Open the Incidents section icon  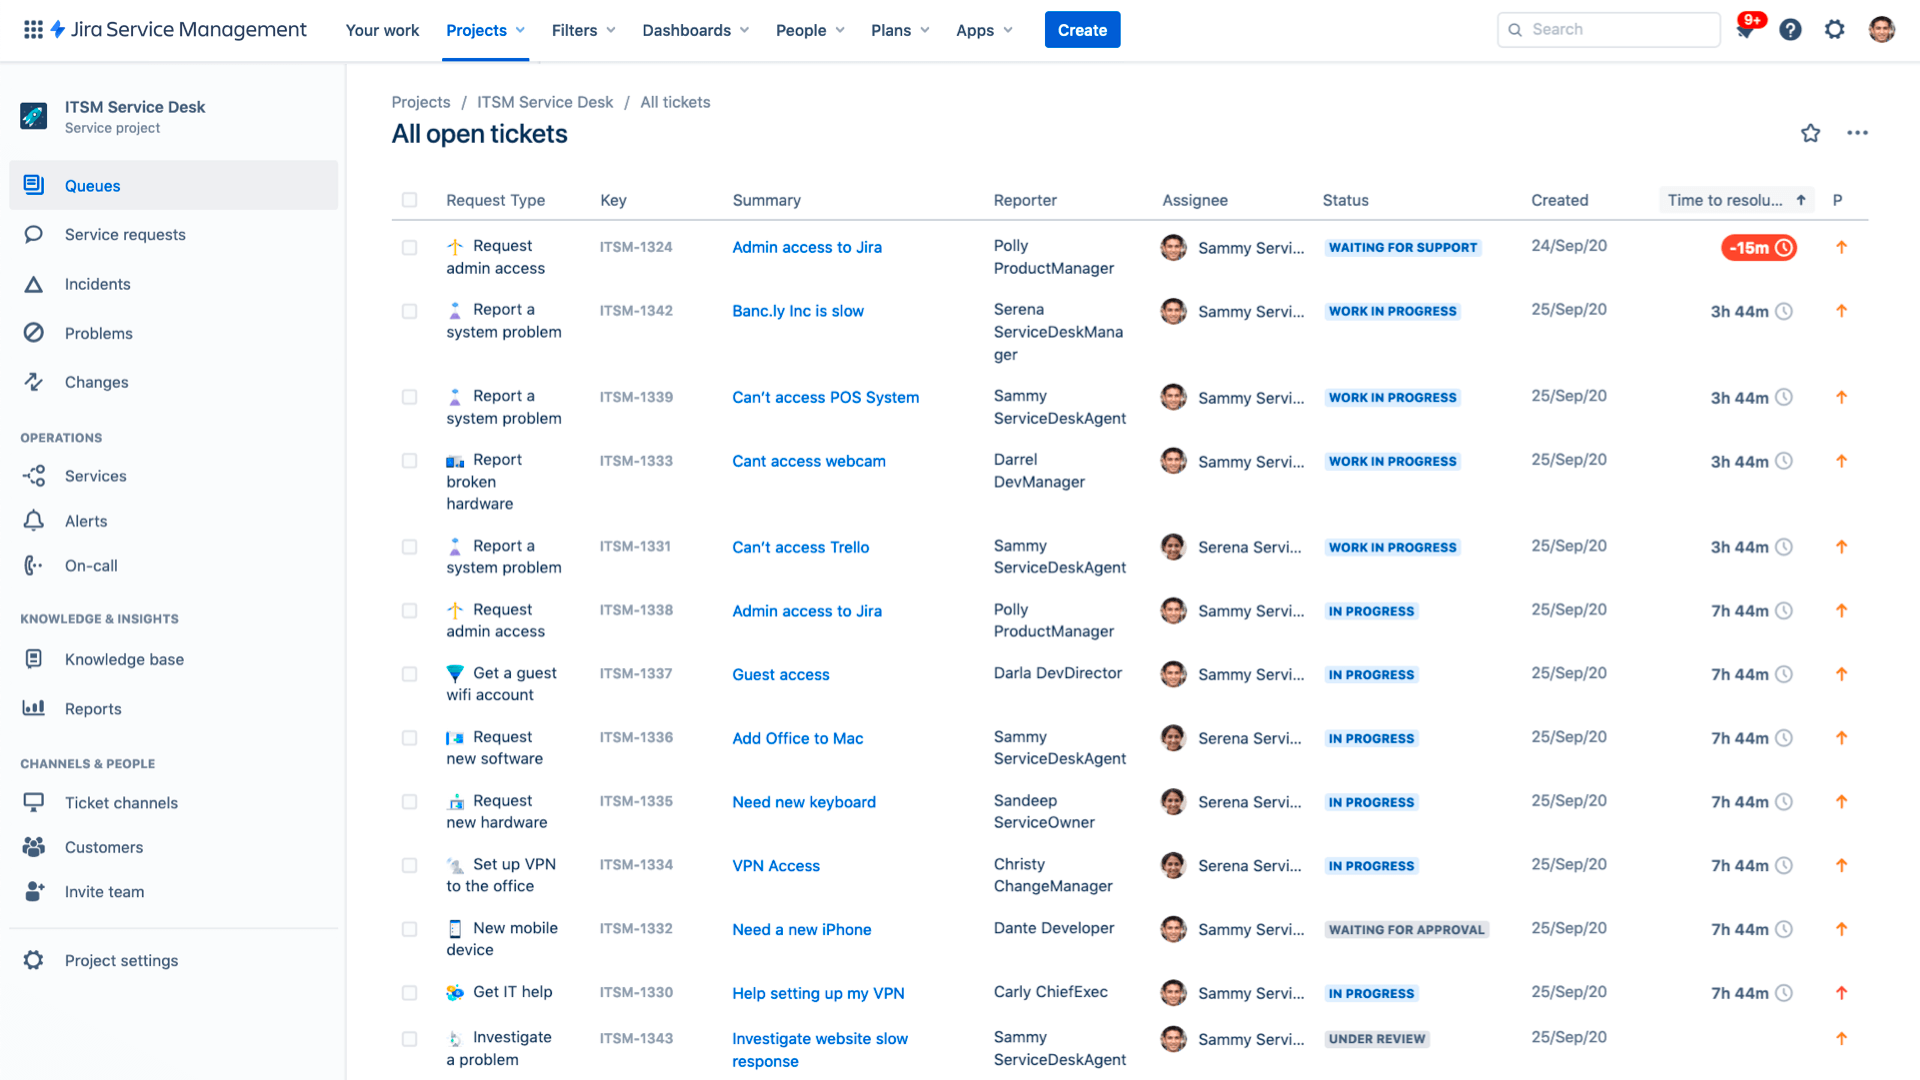coord(36,284)
